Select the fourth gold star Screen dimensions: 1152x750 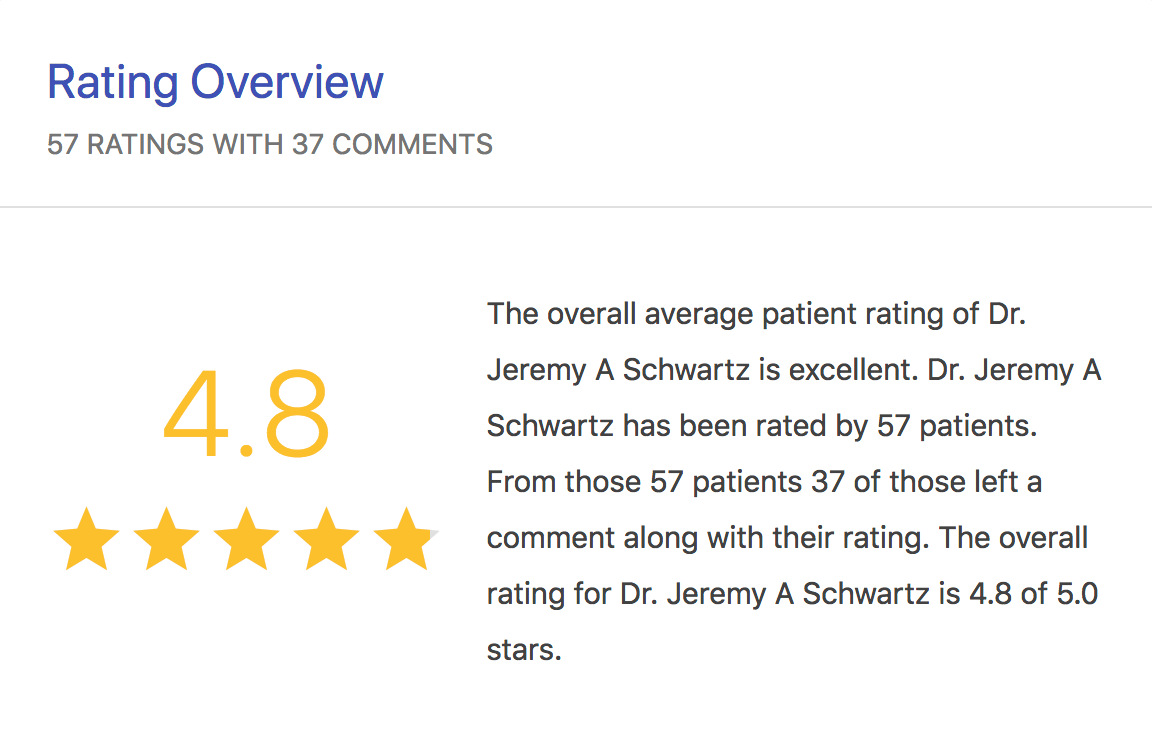click(x=326, y=539)
